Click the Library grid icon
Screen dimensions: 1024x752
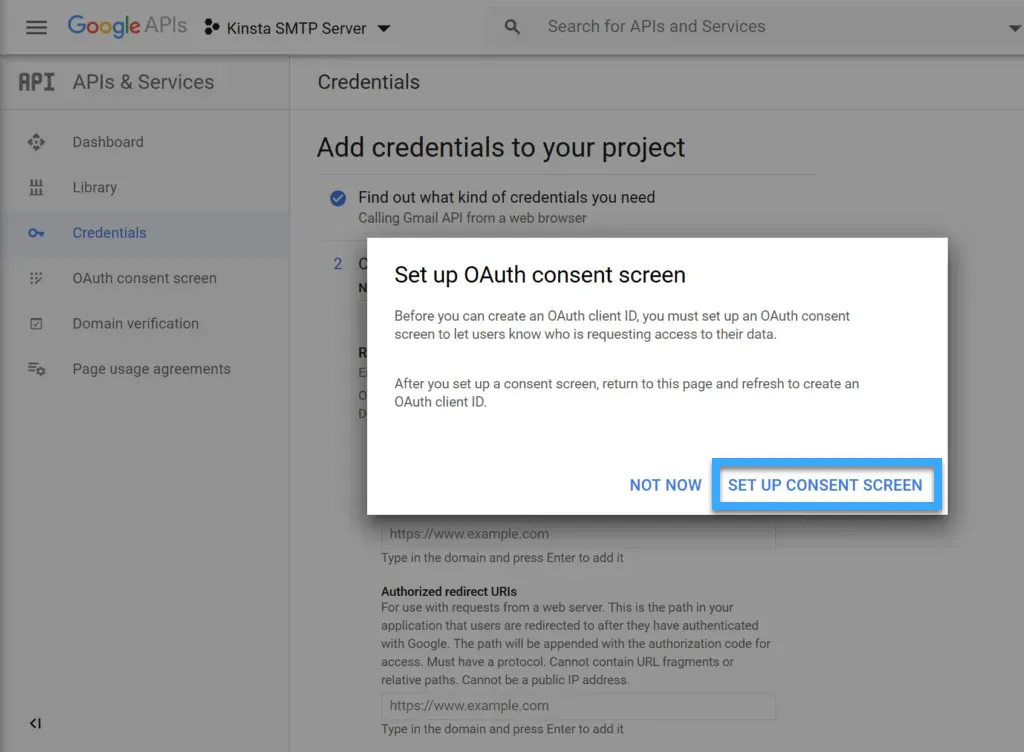[x=36, y=187]
